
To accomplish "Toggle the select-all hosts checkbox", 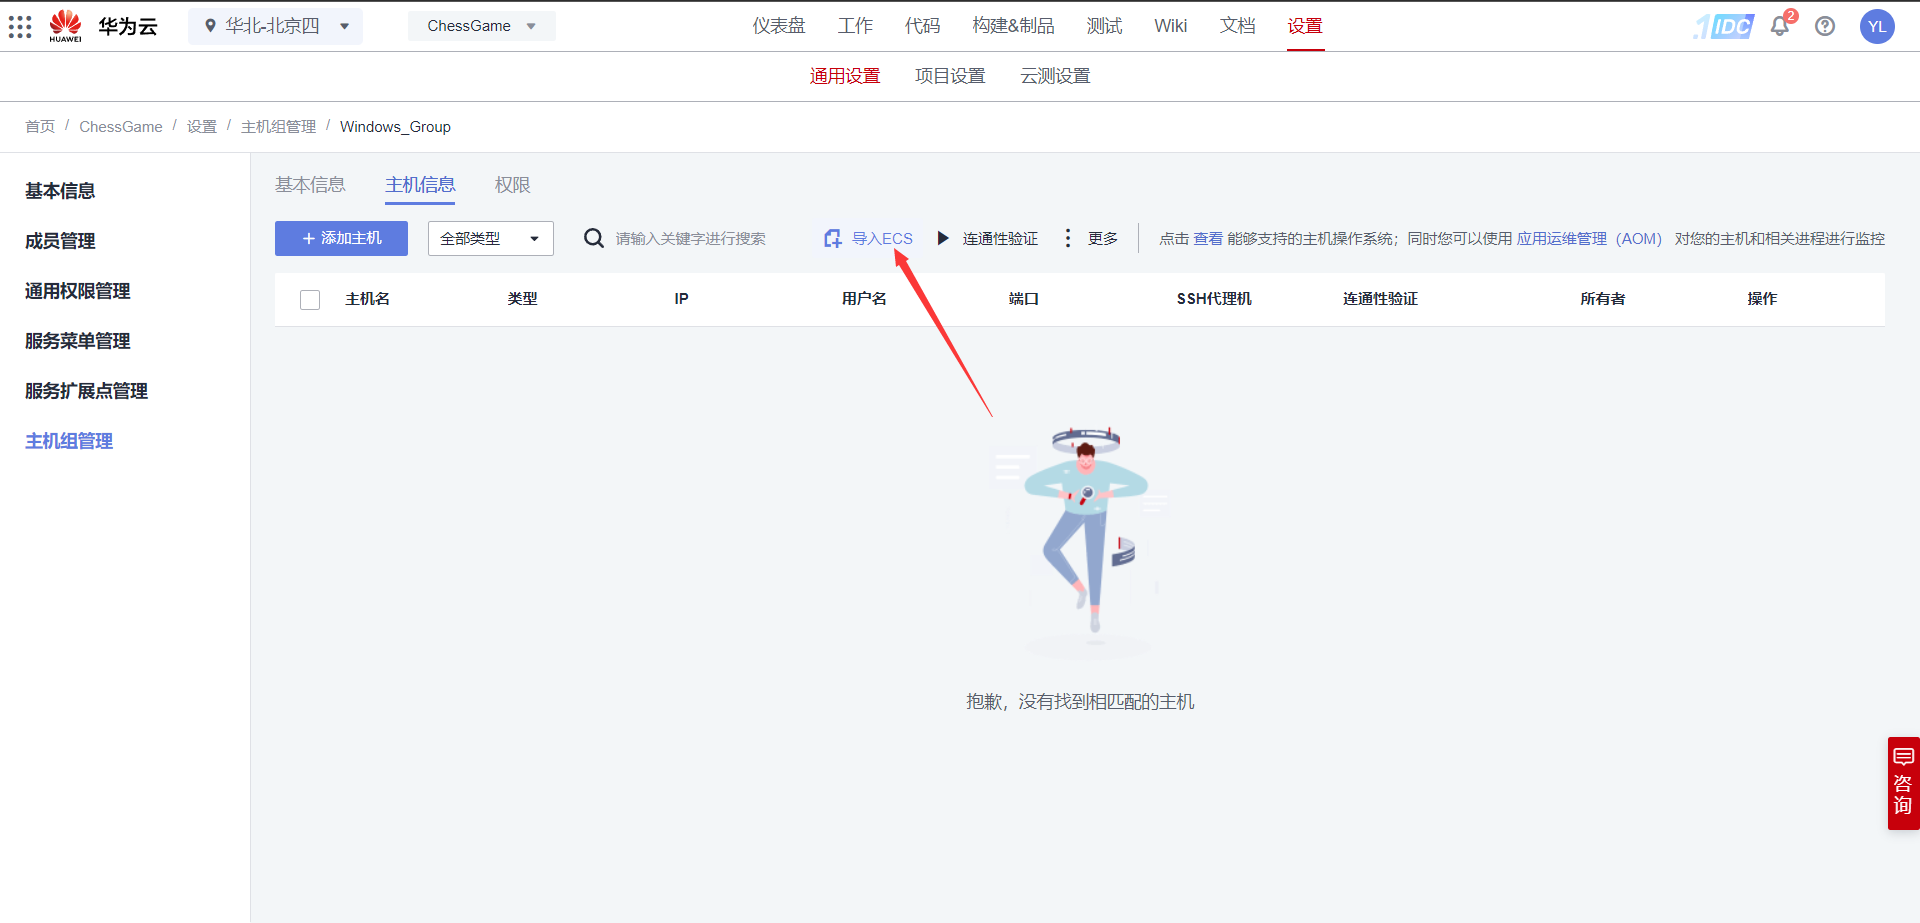I will [310, 299].
